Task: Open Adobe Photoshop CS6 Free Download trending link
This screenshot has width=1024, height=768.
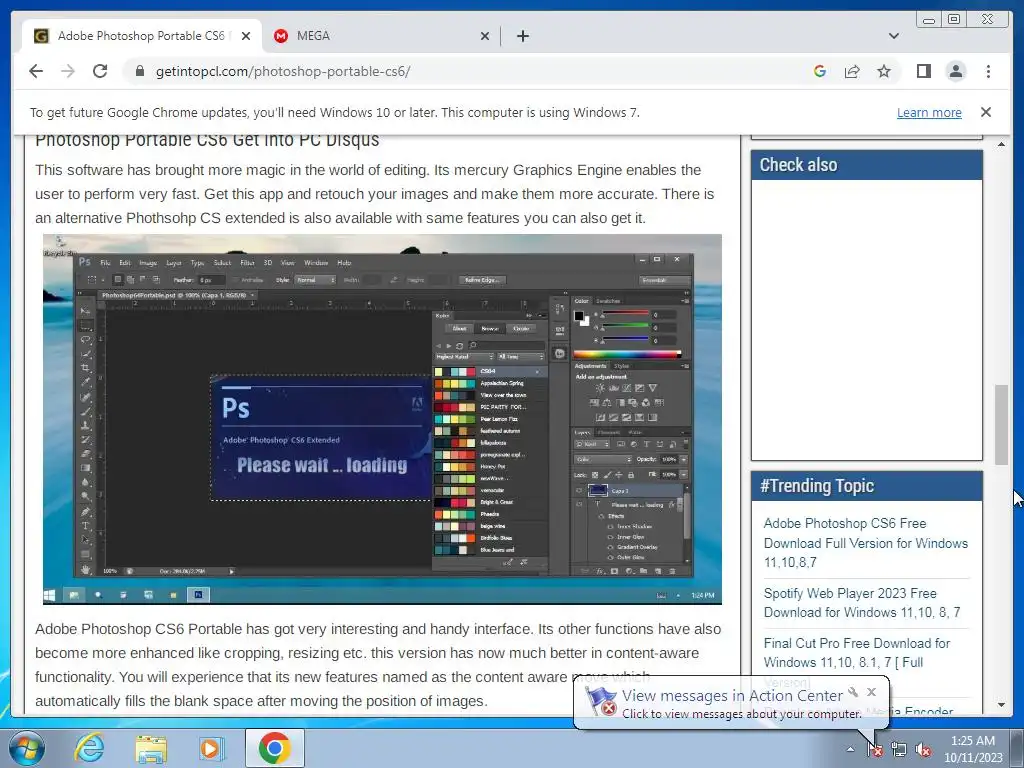Action: pyautogui.click(x=865, y=543)
